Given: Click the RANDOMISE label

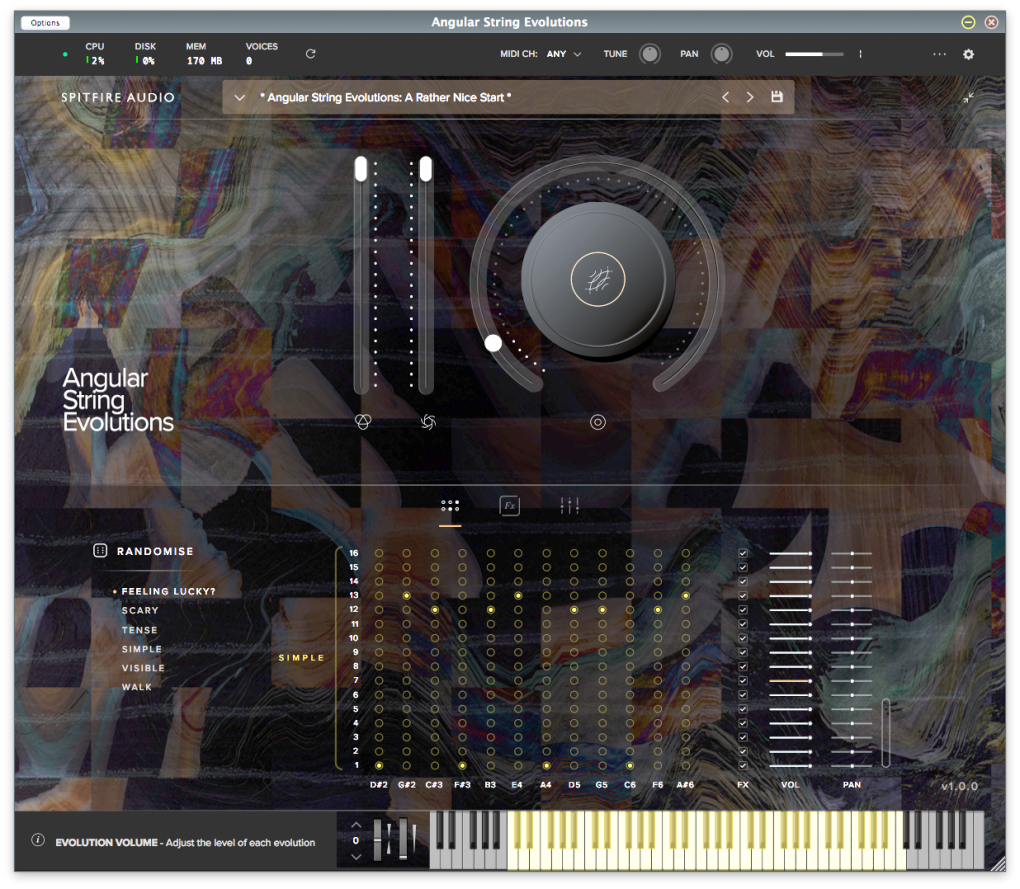Looking at the screenshot, I should (x=155, y=551).
